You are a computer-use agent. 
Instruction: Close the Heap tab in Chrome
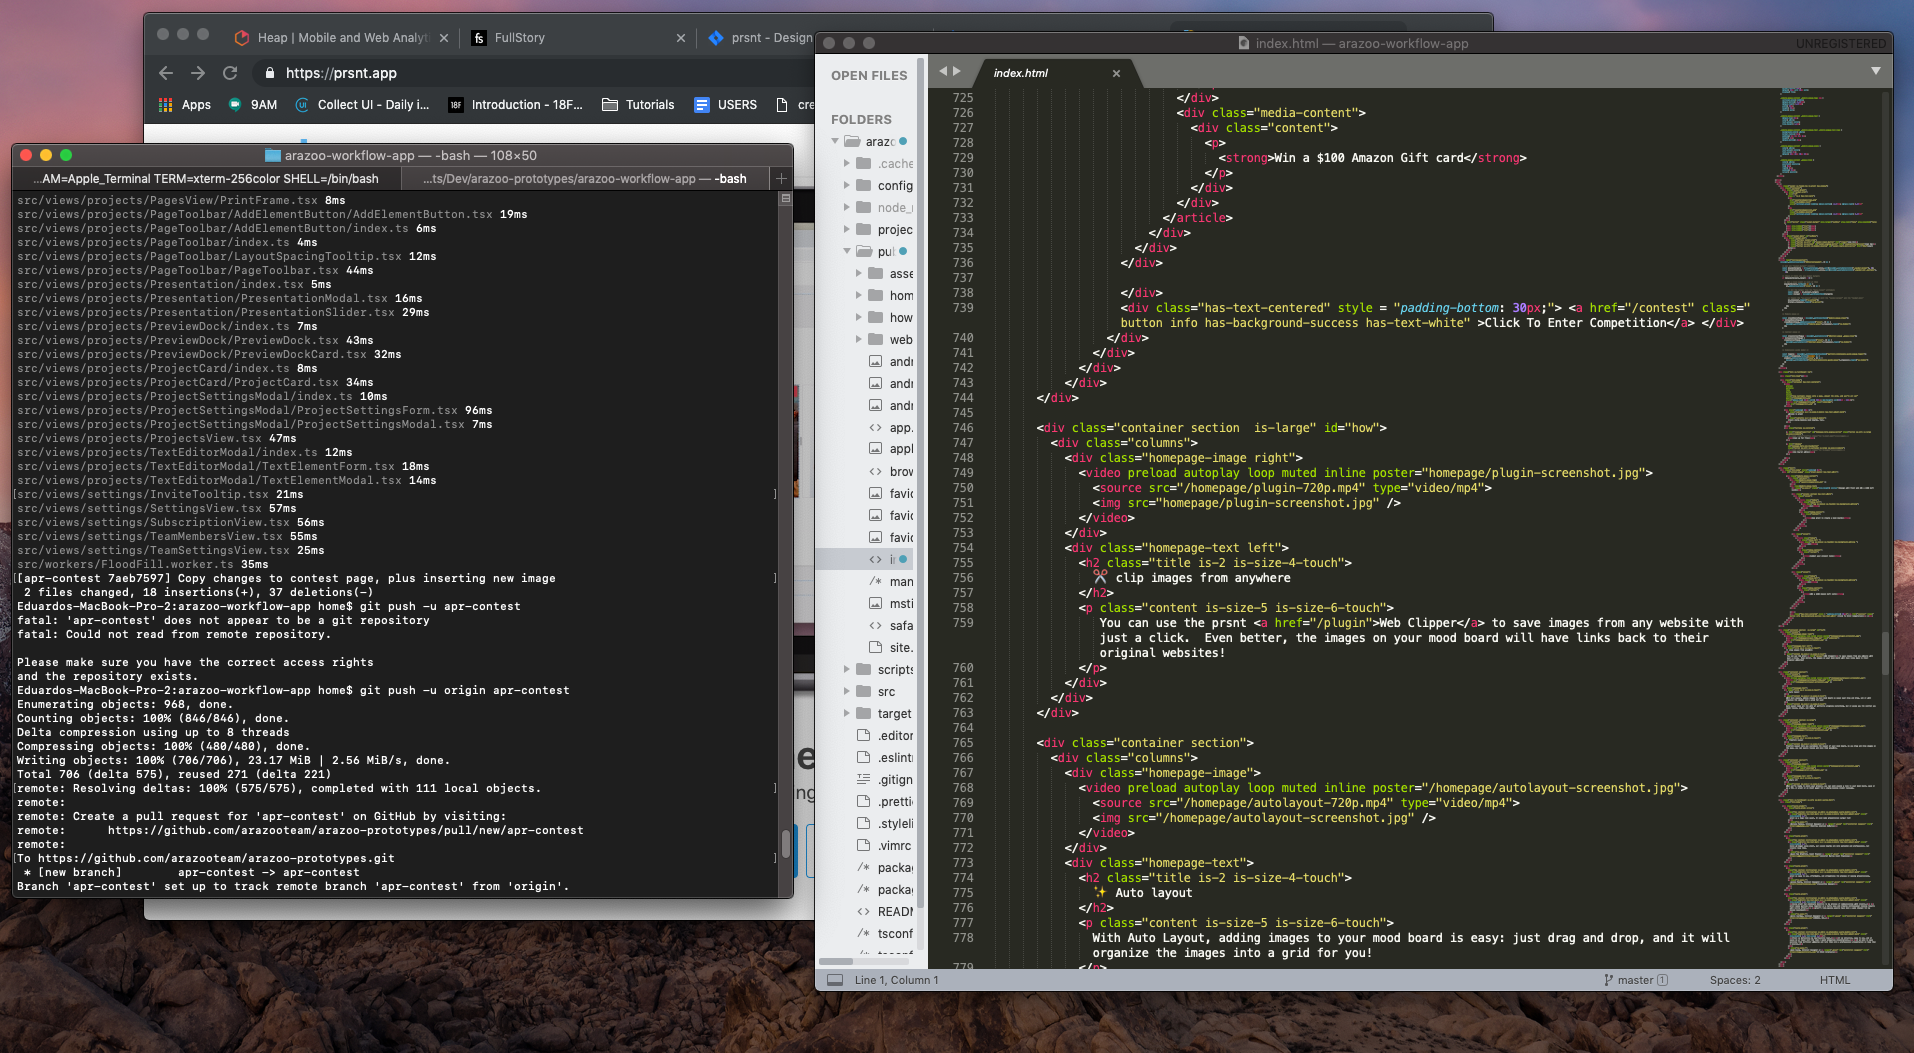click(444, 38)
